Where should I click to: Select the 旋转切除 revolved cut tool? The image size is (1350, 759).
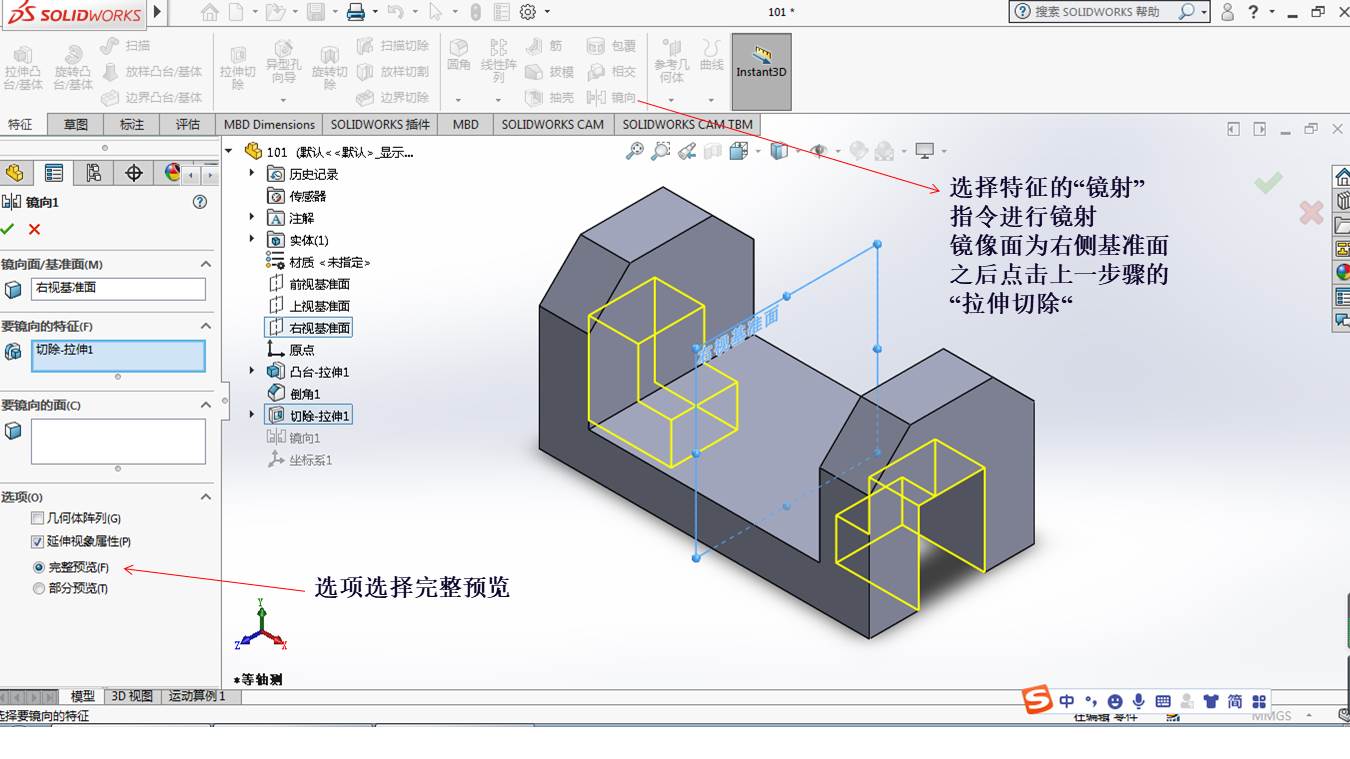(329, 68)
